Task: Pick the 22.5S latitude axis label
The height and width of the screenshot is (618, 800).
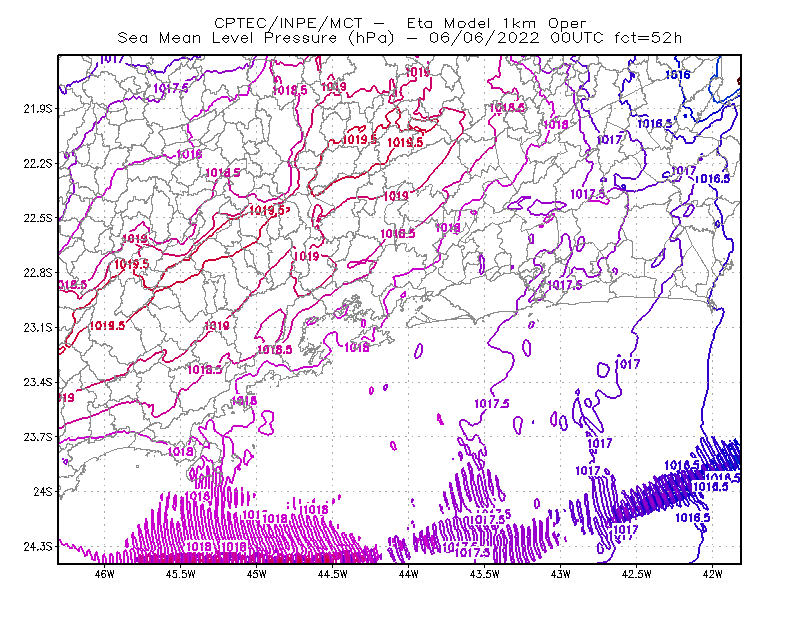Action: pos(38,218)
